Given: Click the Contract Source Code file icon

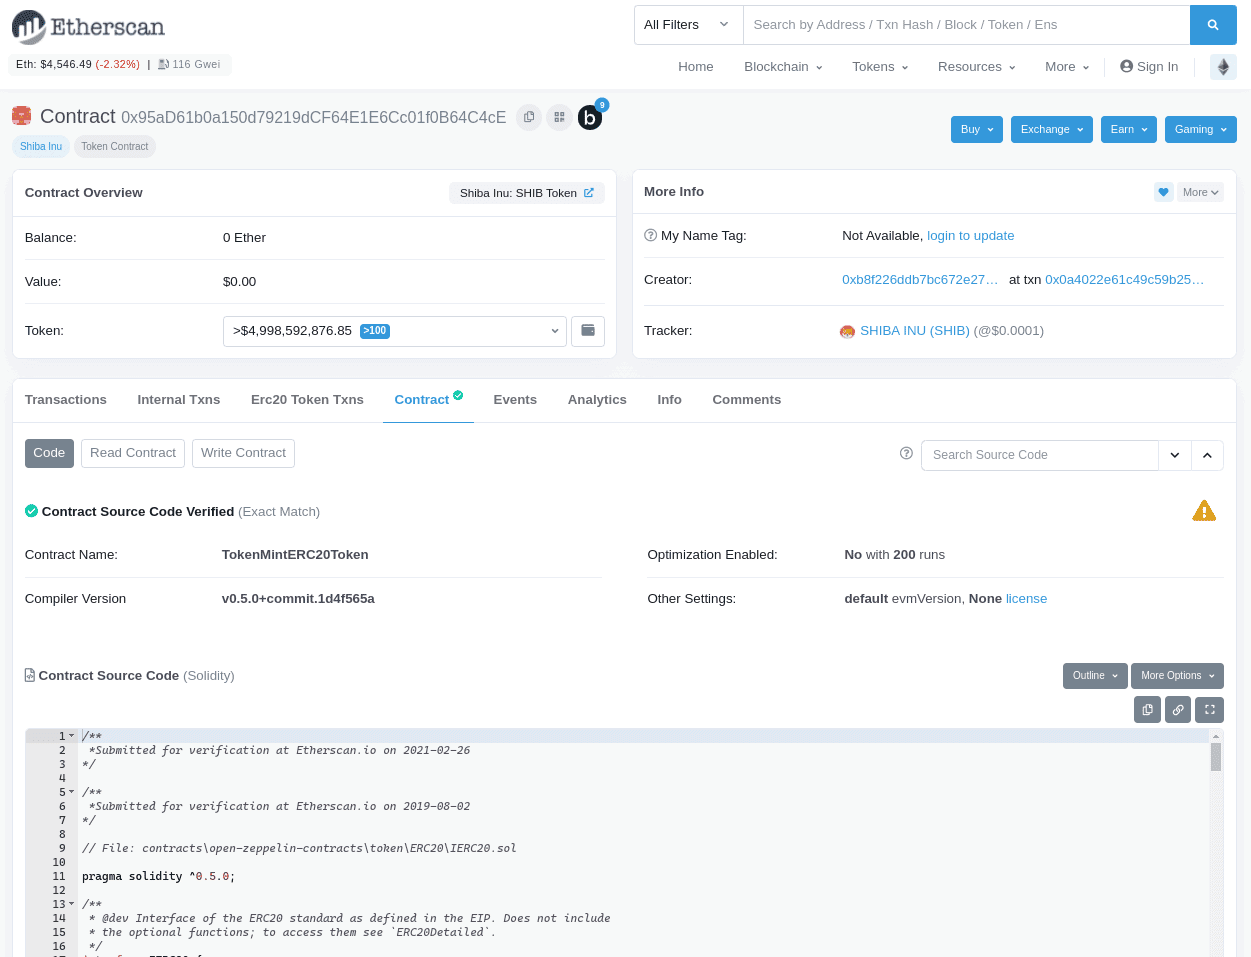Looking at the screenshot, I should 30,675.
